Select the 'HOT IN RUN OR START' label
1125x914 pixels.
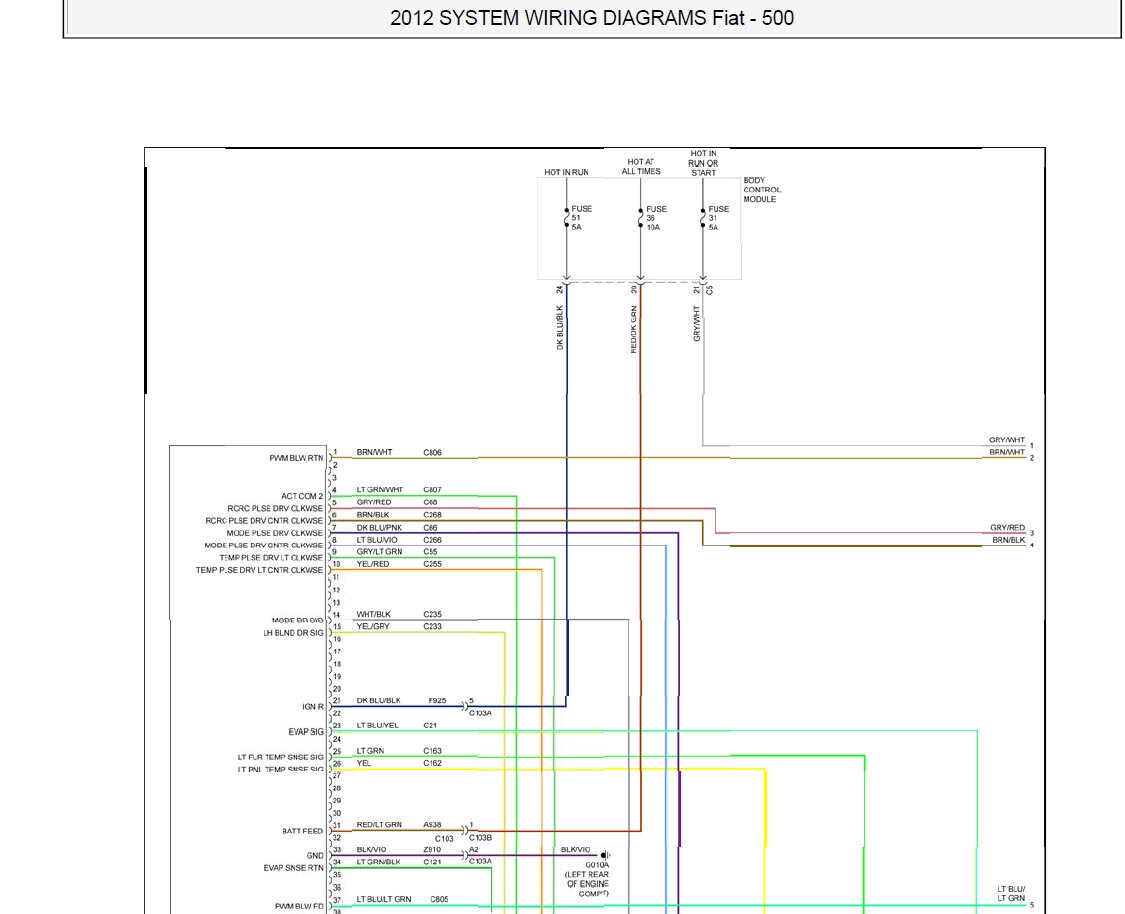[703, 163]
